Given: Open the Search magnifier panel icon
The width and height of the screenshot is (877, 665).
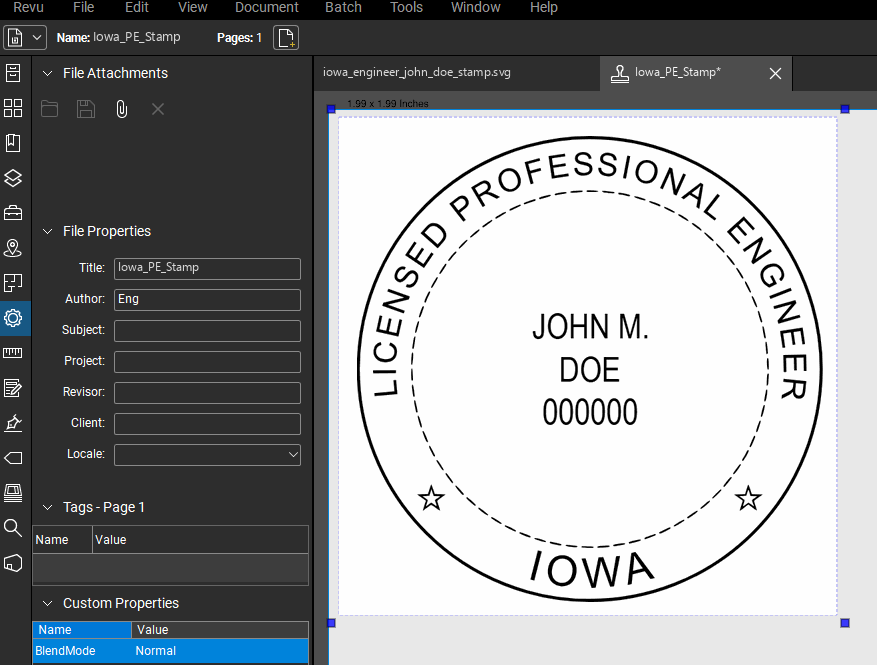Looking at the screenshot, I should click(x=13, y=527).
